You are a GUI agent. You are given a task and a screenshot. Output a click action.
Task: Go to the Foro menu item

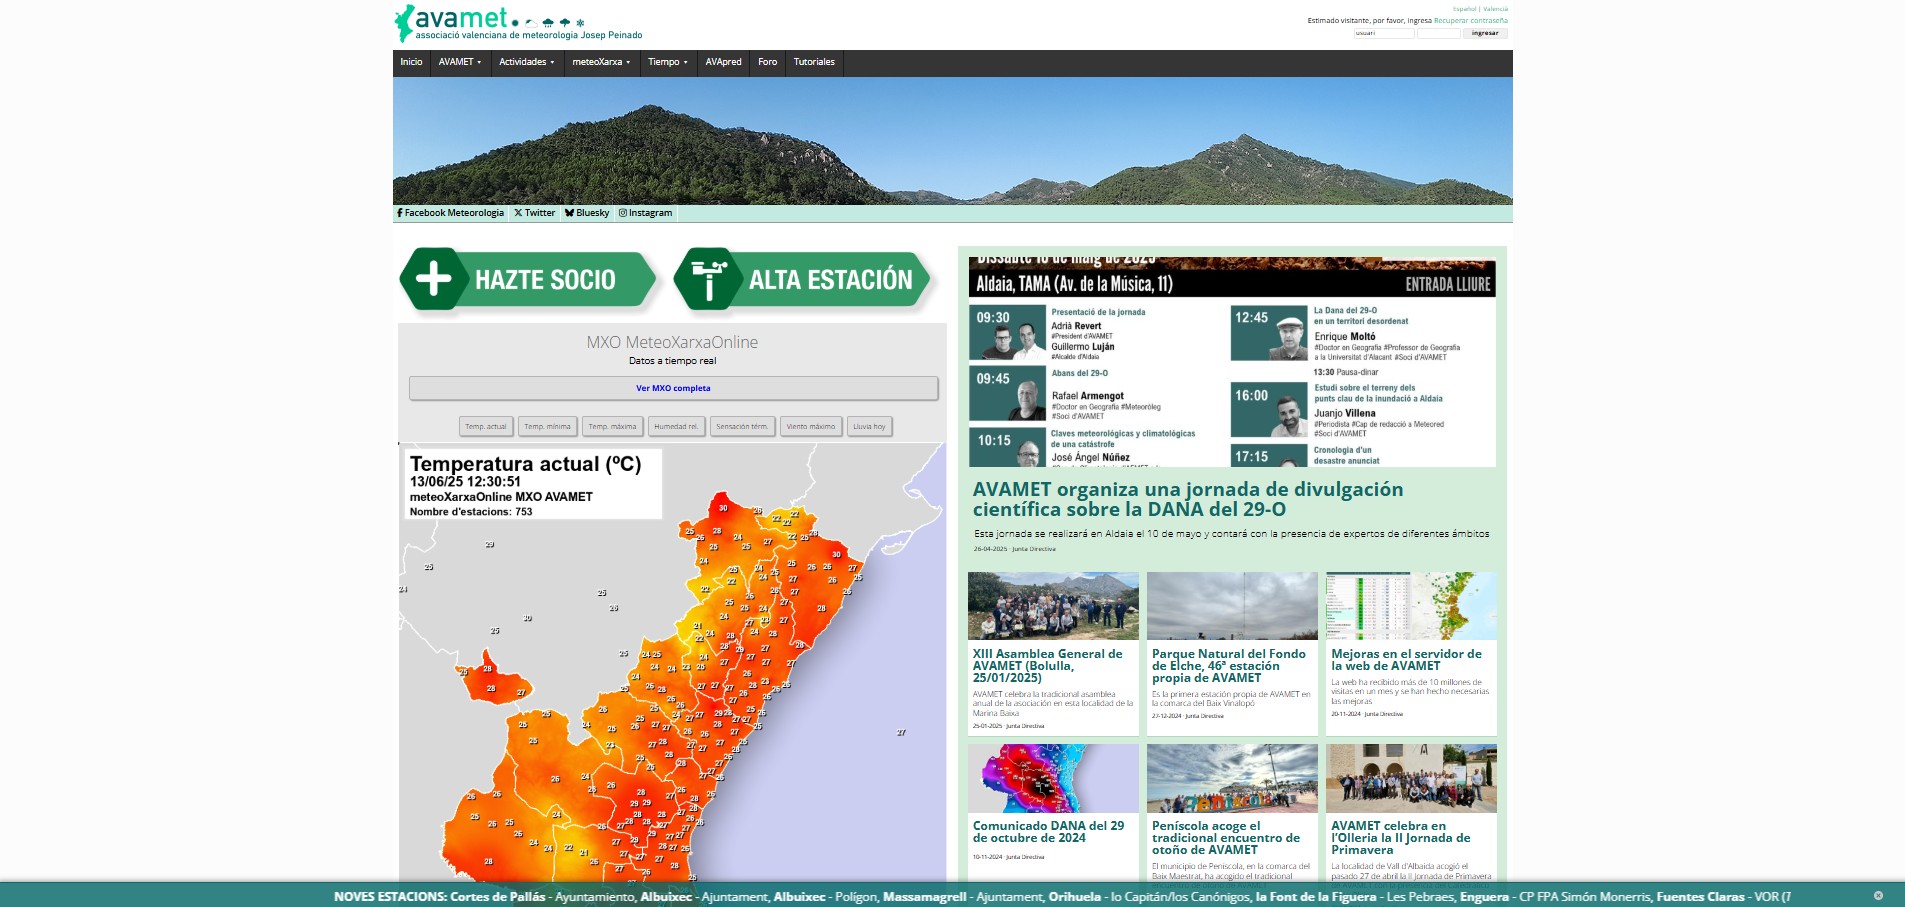tap(767, 62)
